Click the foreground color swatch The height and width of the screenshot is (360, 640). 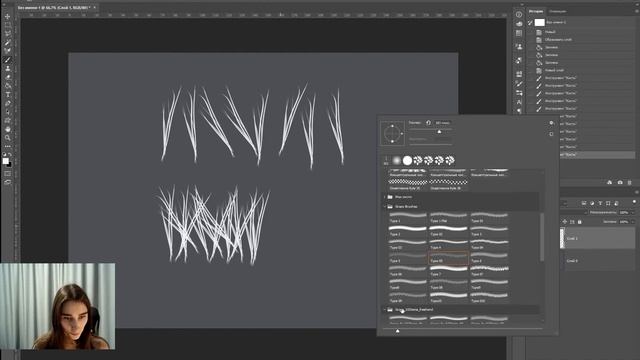pos(5,161)
